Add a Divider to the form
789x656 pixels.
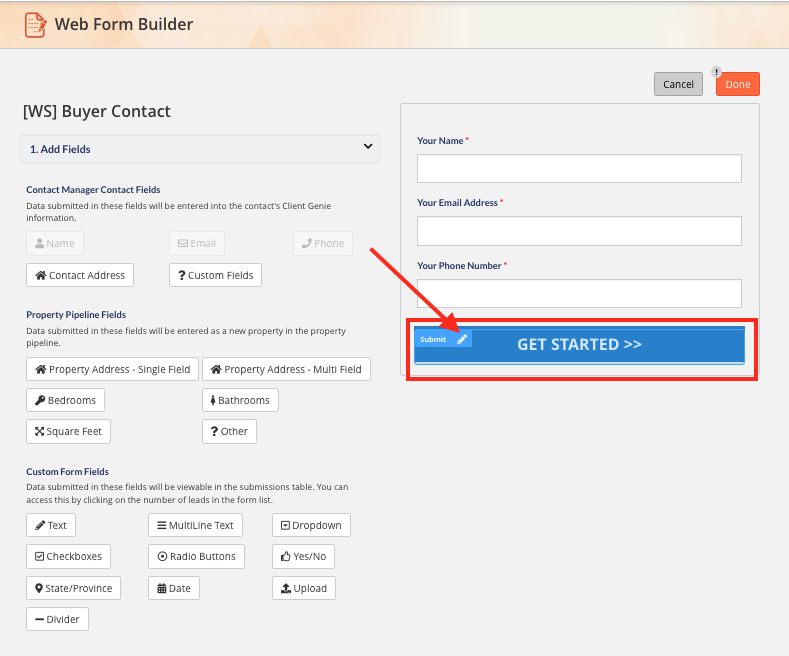pos(57,619)
